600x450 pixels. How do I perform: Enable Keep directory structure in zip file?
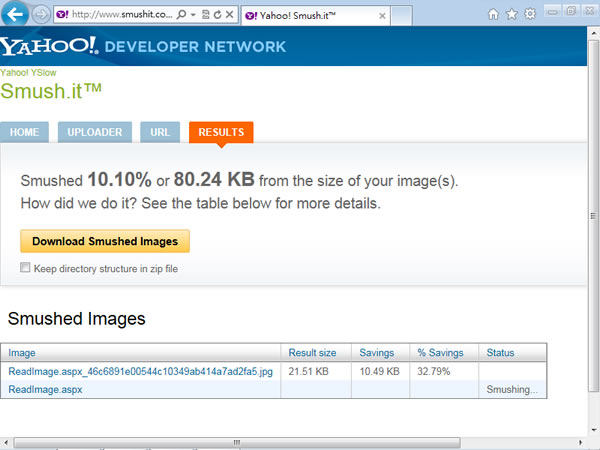click(x=25, y=267)
